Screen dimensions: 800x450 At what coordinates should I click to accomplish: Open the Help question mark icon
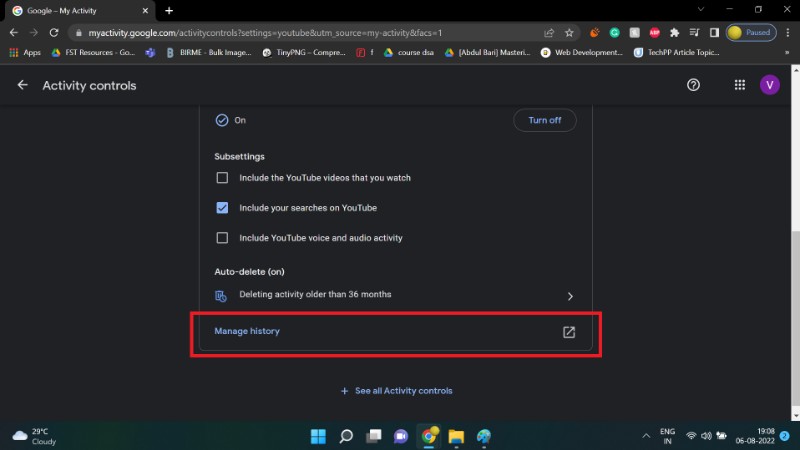(694, 85)
